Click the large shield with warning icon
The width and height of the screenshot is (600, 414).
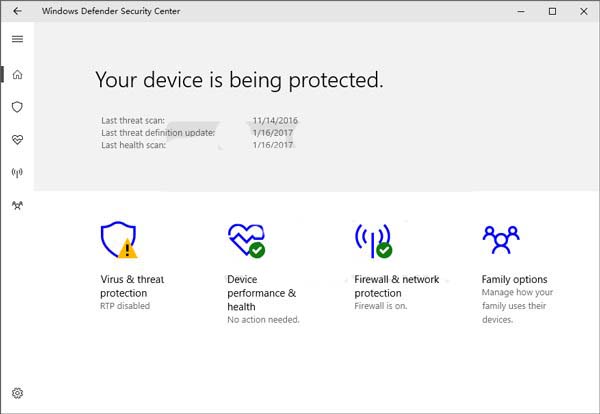tap(119, 240)
